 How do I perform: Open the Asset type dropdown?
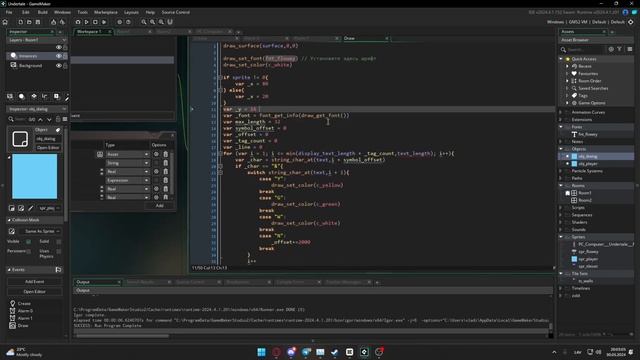tap(127, 154)
